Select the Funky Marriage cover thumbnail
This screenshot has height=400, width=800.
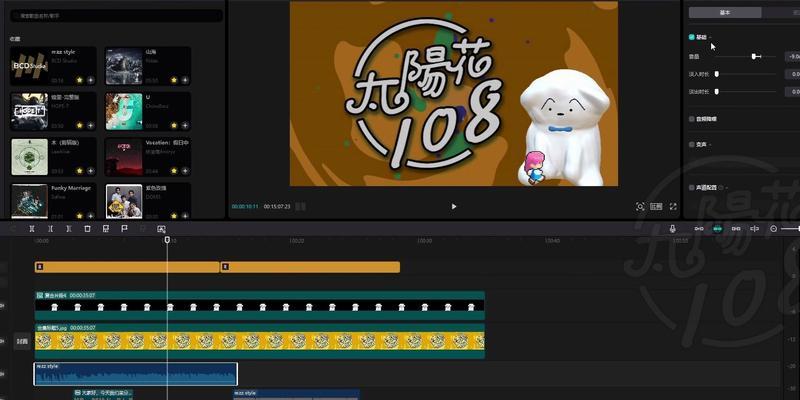[x=30, y=201]
